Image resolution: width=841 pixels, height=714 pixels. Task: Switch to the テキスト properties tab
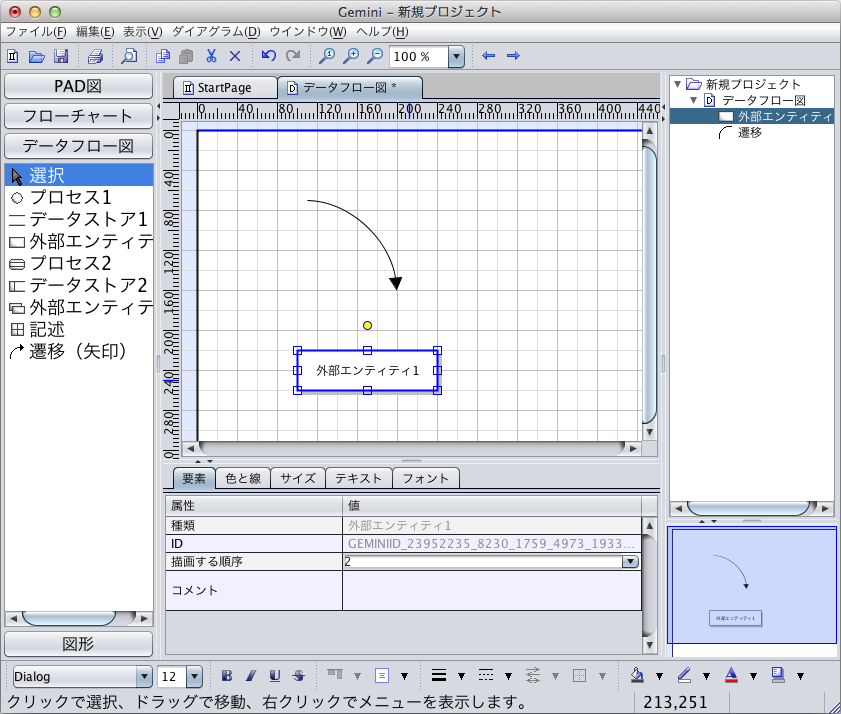(358, 479)
